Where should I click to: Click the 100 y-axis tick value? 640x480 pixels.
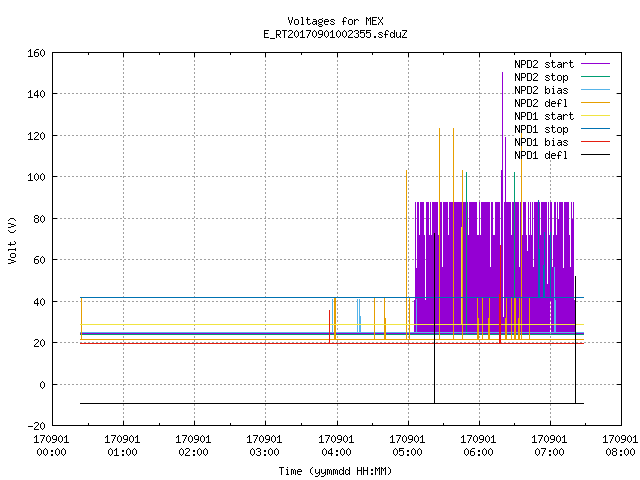[x=36, y=177]
